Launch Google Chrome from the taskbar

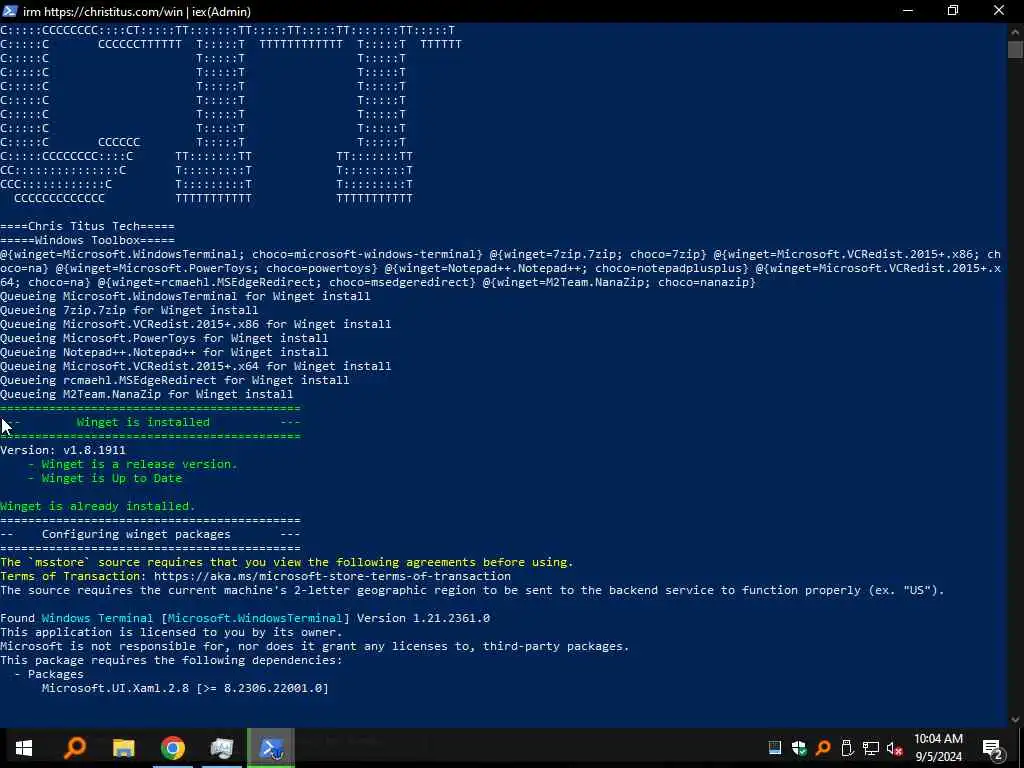click(173, 748)
